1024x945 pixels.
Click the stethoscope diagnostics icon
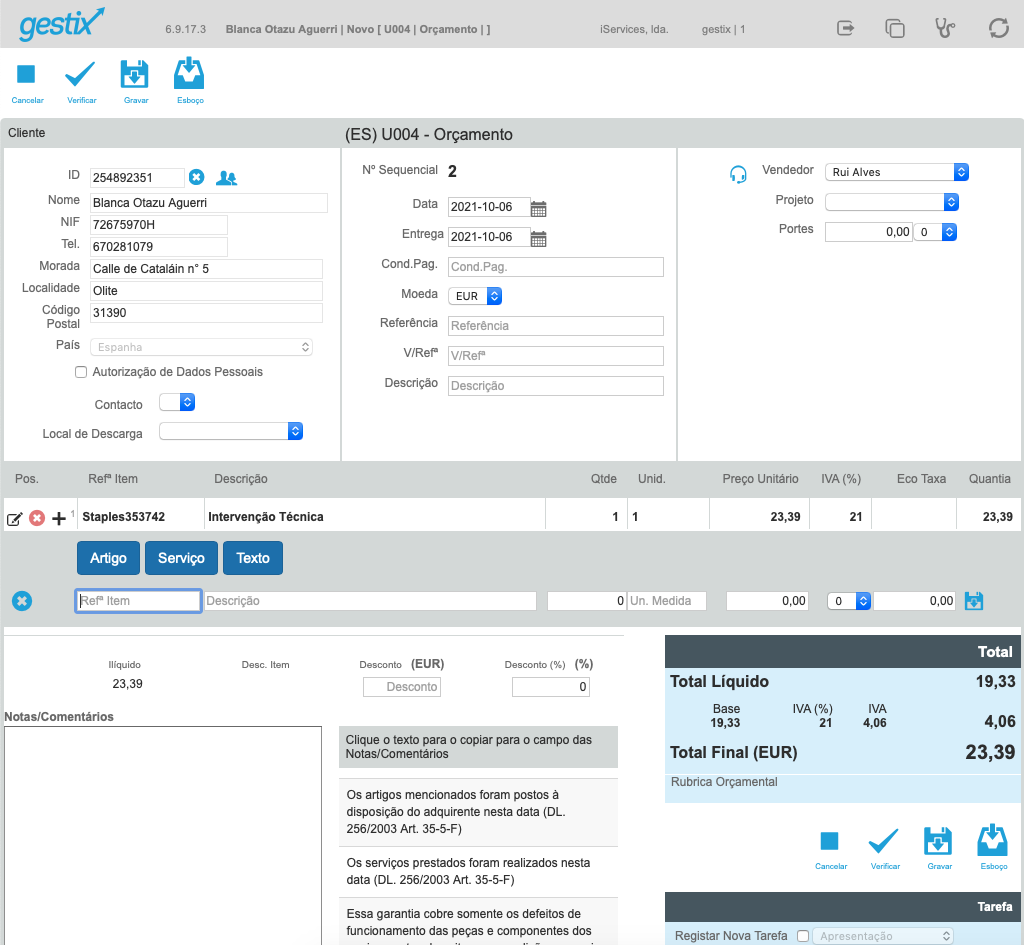[944, 28]
